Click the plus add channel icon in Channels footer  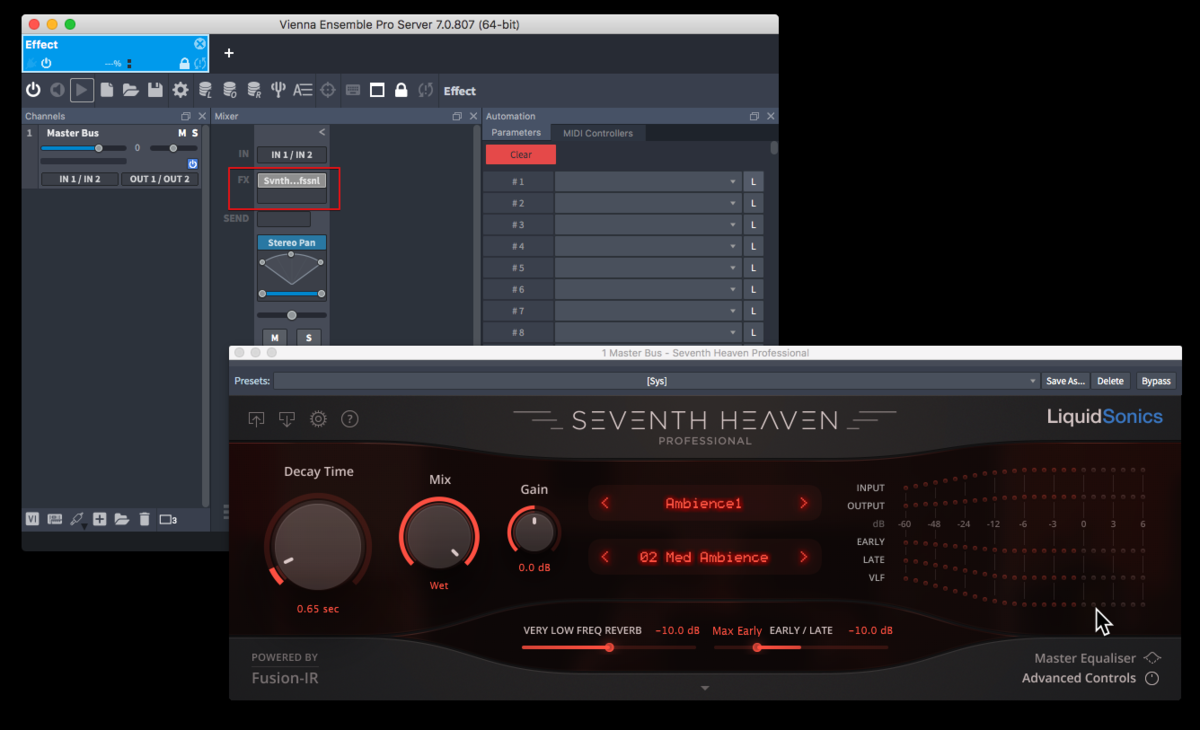click(x=99, y=519)
